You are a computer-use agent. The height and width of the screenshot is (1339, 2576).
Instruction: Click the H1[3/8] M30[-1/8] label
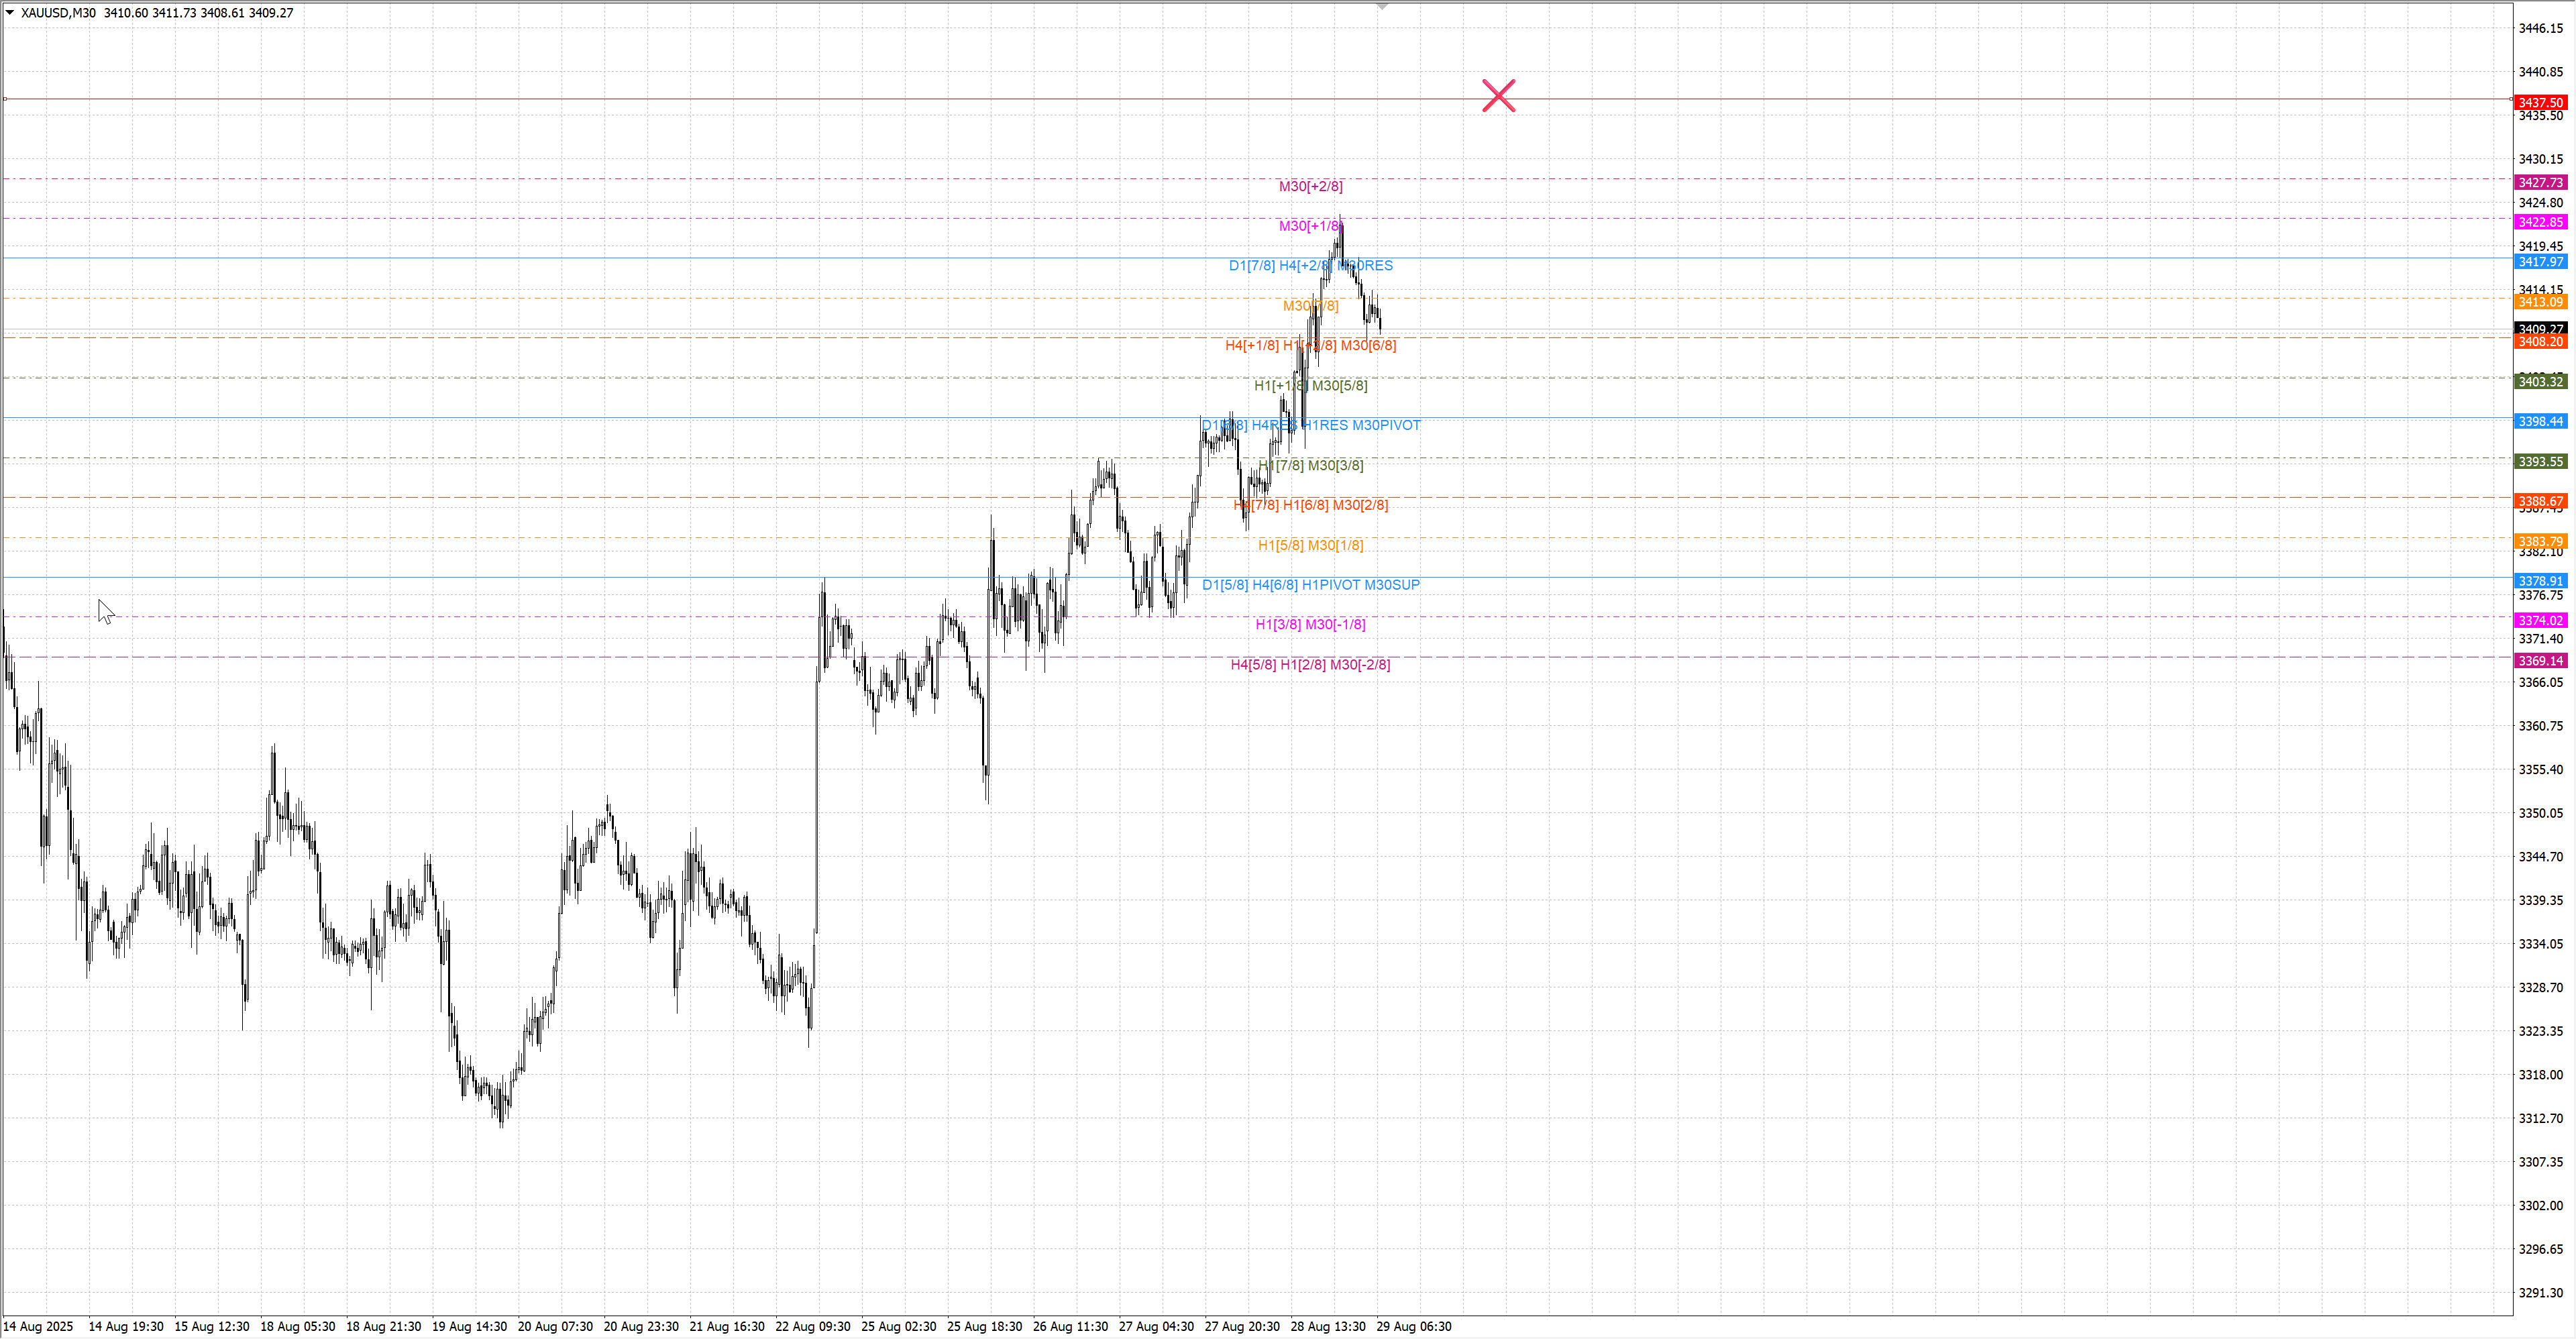coord(1310,625)
